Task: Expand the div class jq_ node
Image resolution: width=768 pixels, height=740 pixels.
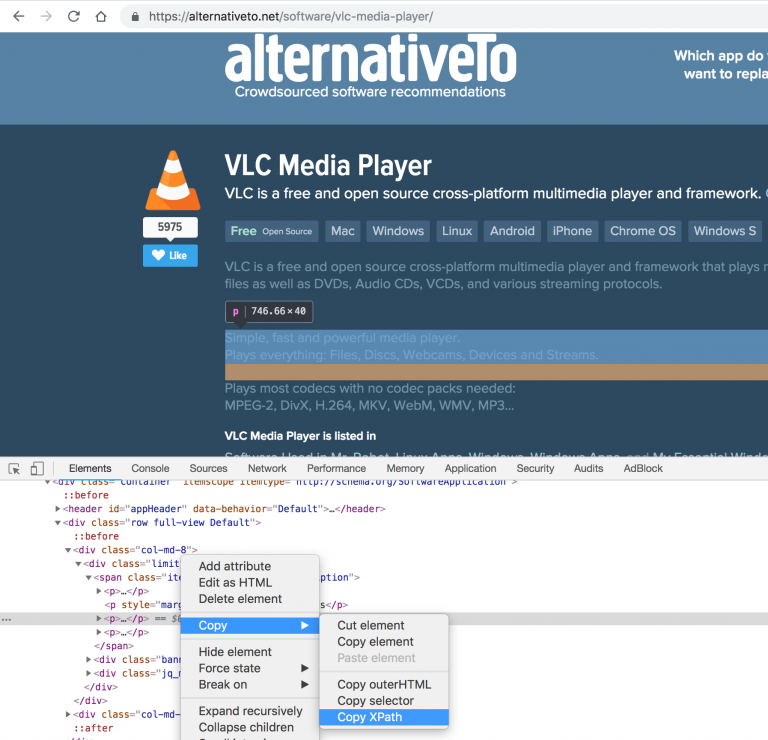Action: pyautogui.click(x=89, y=673)
